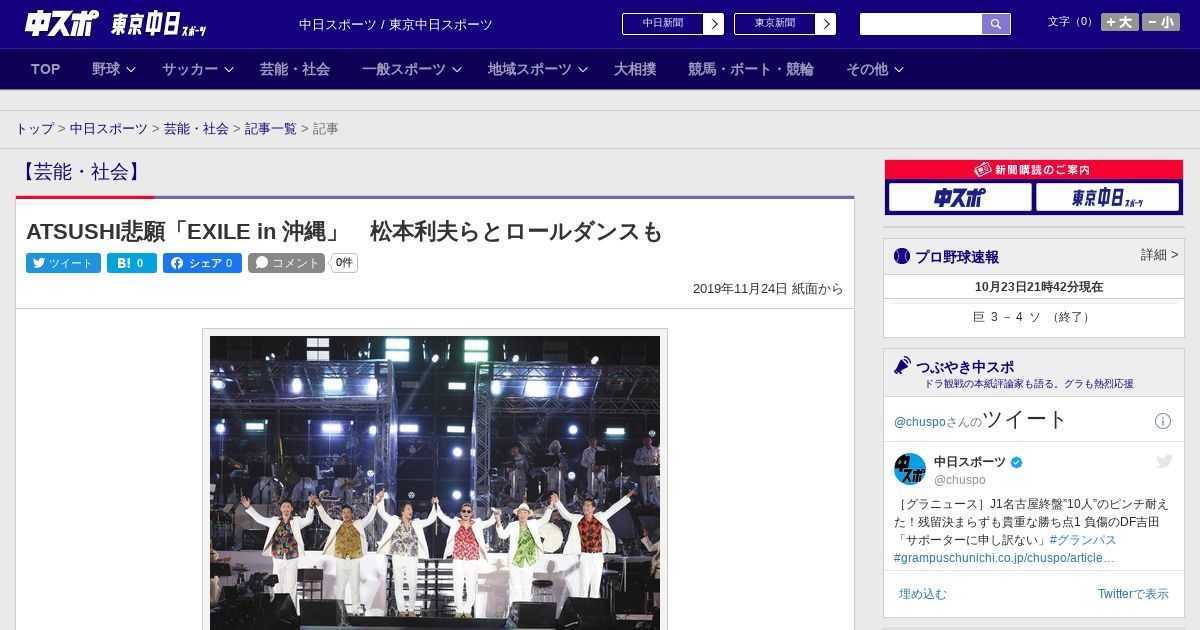Share article via Twitter ツイート button
1200x630 pixels.
coord(63,263)
